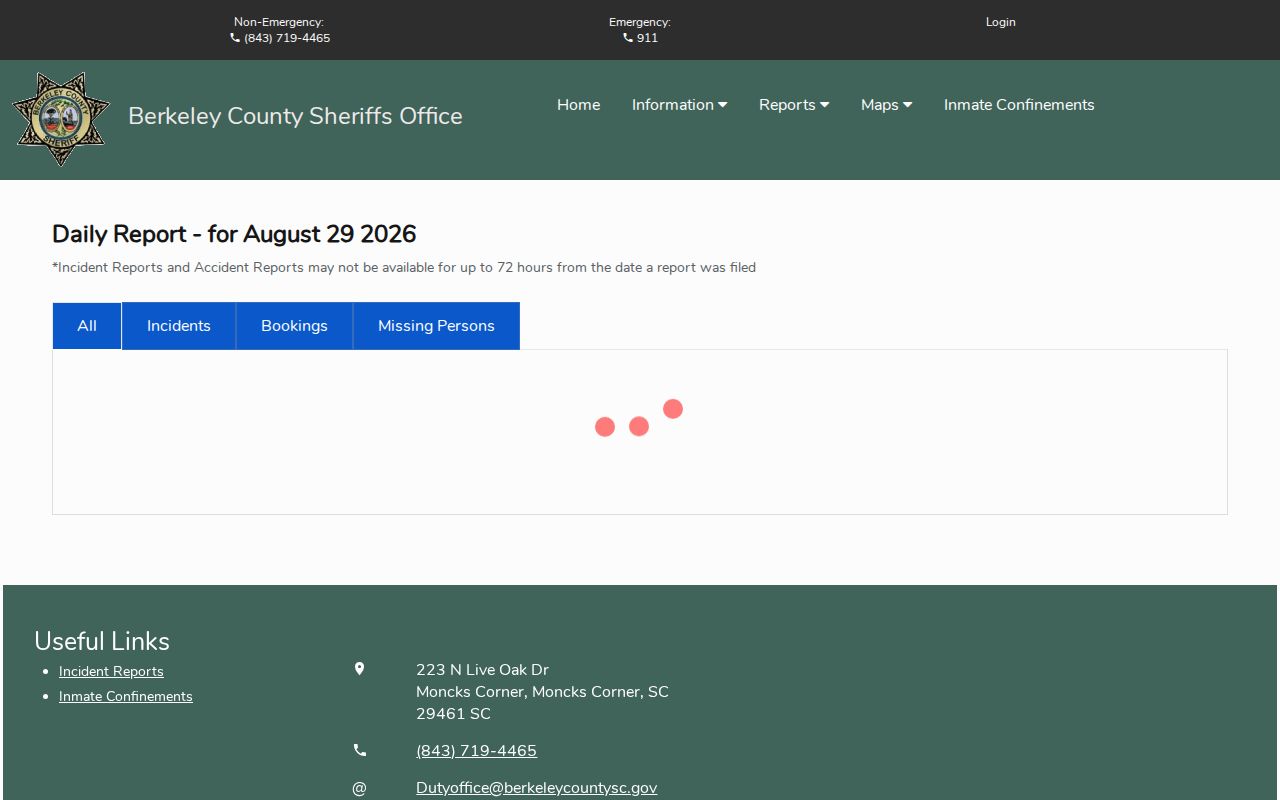Click the Berkeley County Sheriff badge logo
This screenshot has height=800, width=1280.
click(x=61, y=119)
